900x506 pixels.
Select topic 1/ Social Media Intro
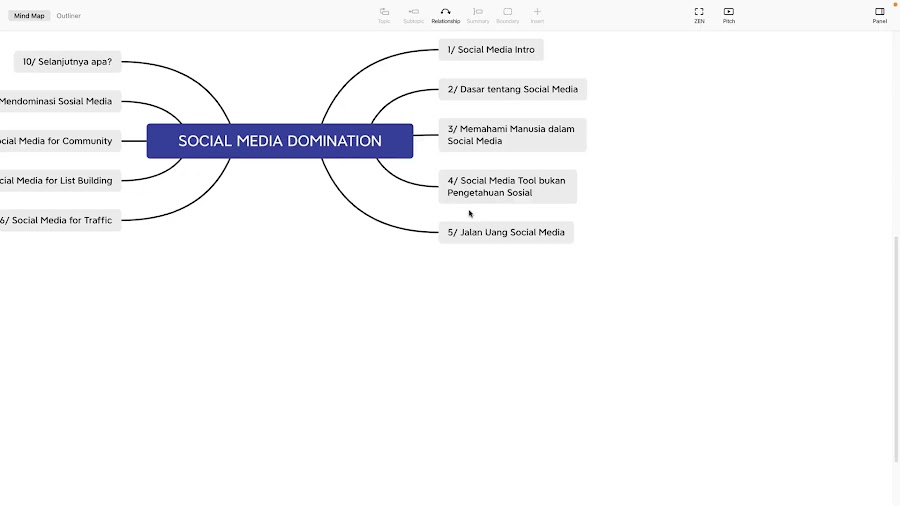491,49
